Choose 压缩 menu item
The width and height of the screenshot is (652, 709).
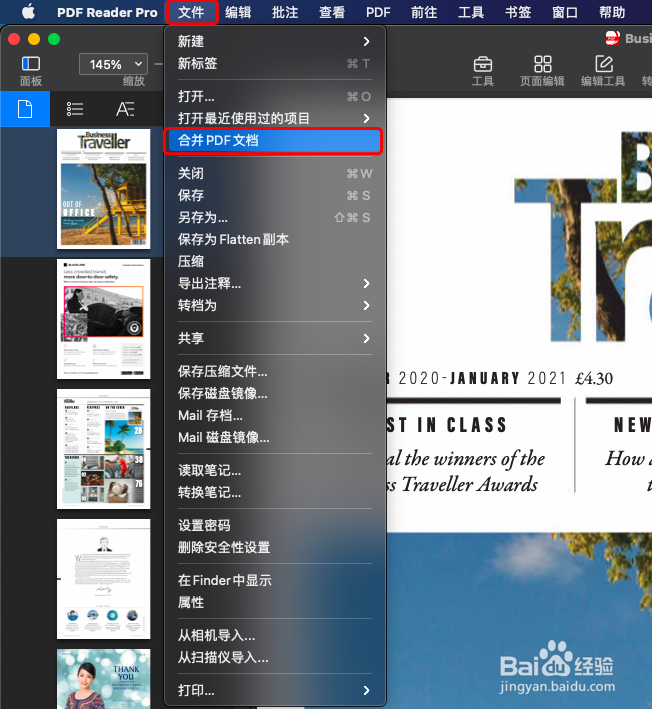coord(274,261)
